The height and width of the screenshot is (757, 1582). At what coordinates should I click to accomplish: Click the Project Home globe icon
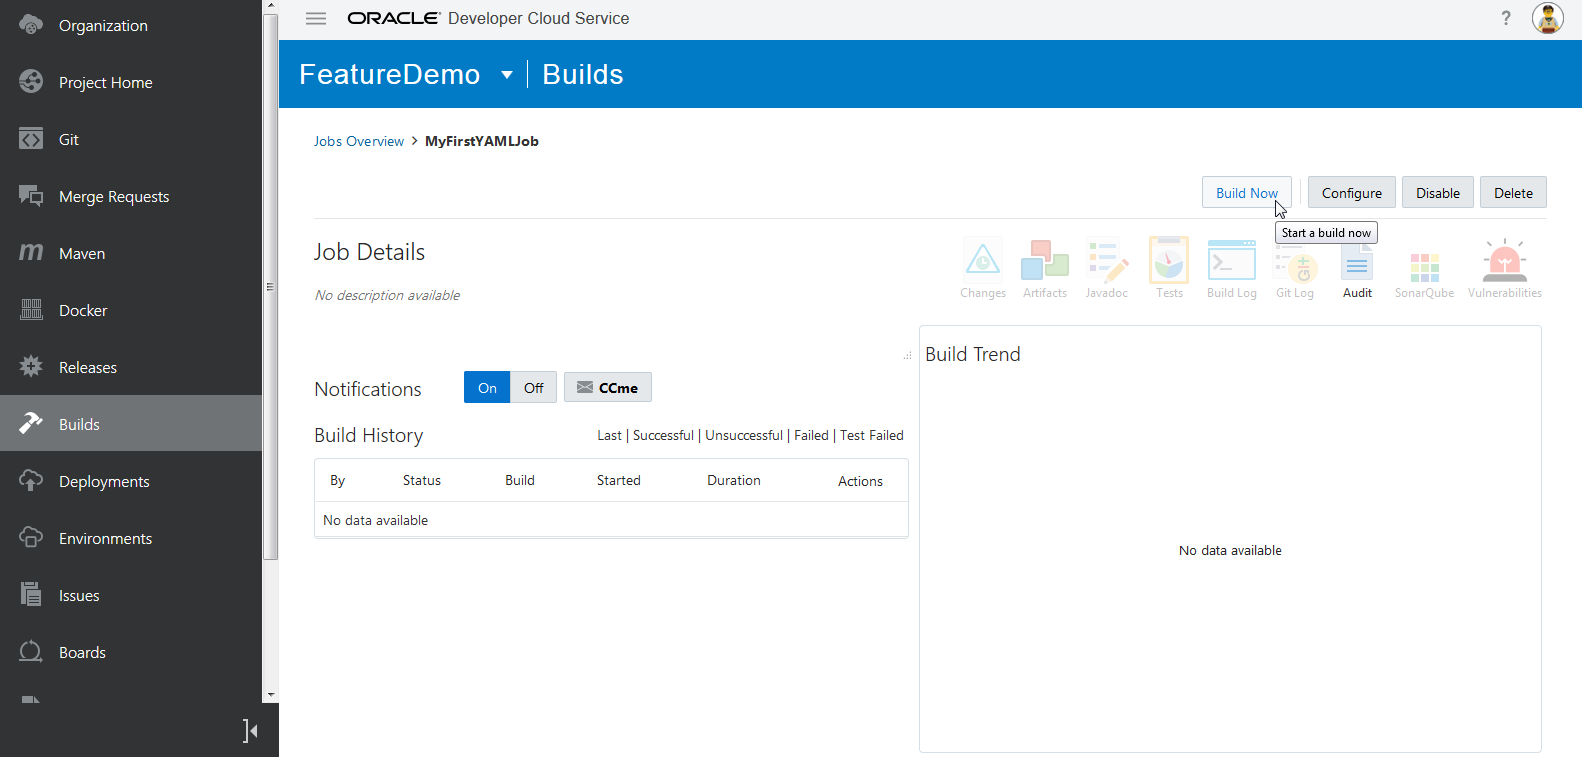pyautogui.click(x=31, y=82)
